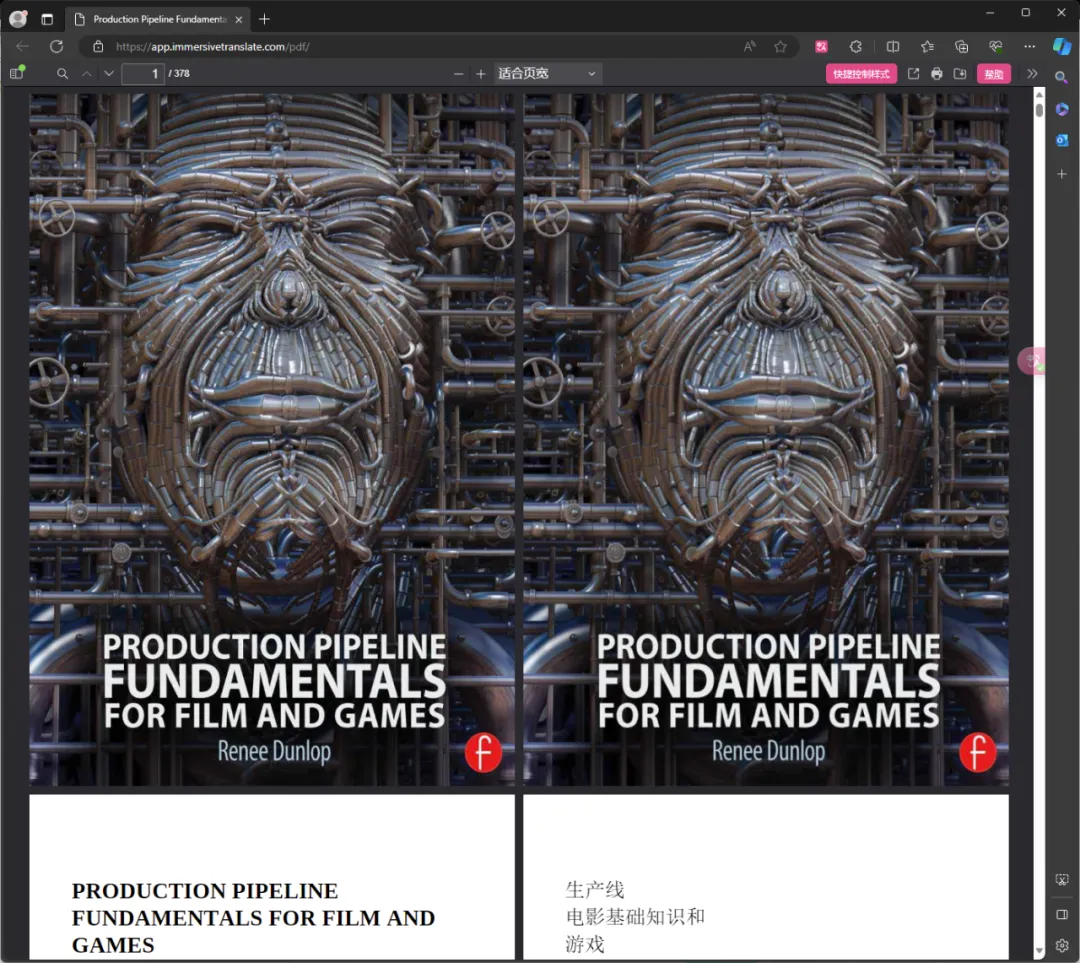
Task: Go to the next PDF page
Action: pos(108,73)
